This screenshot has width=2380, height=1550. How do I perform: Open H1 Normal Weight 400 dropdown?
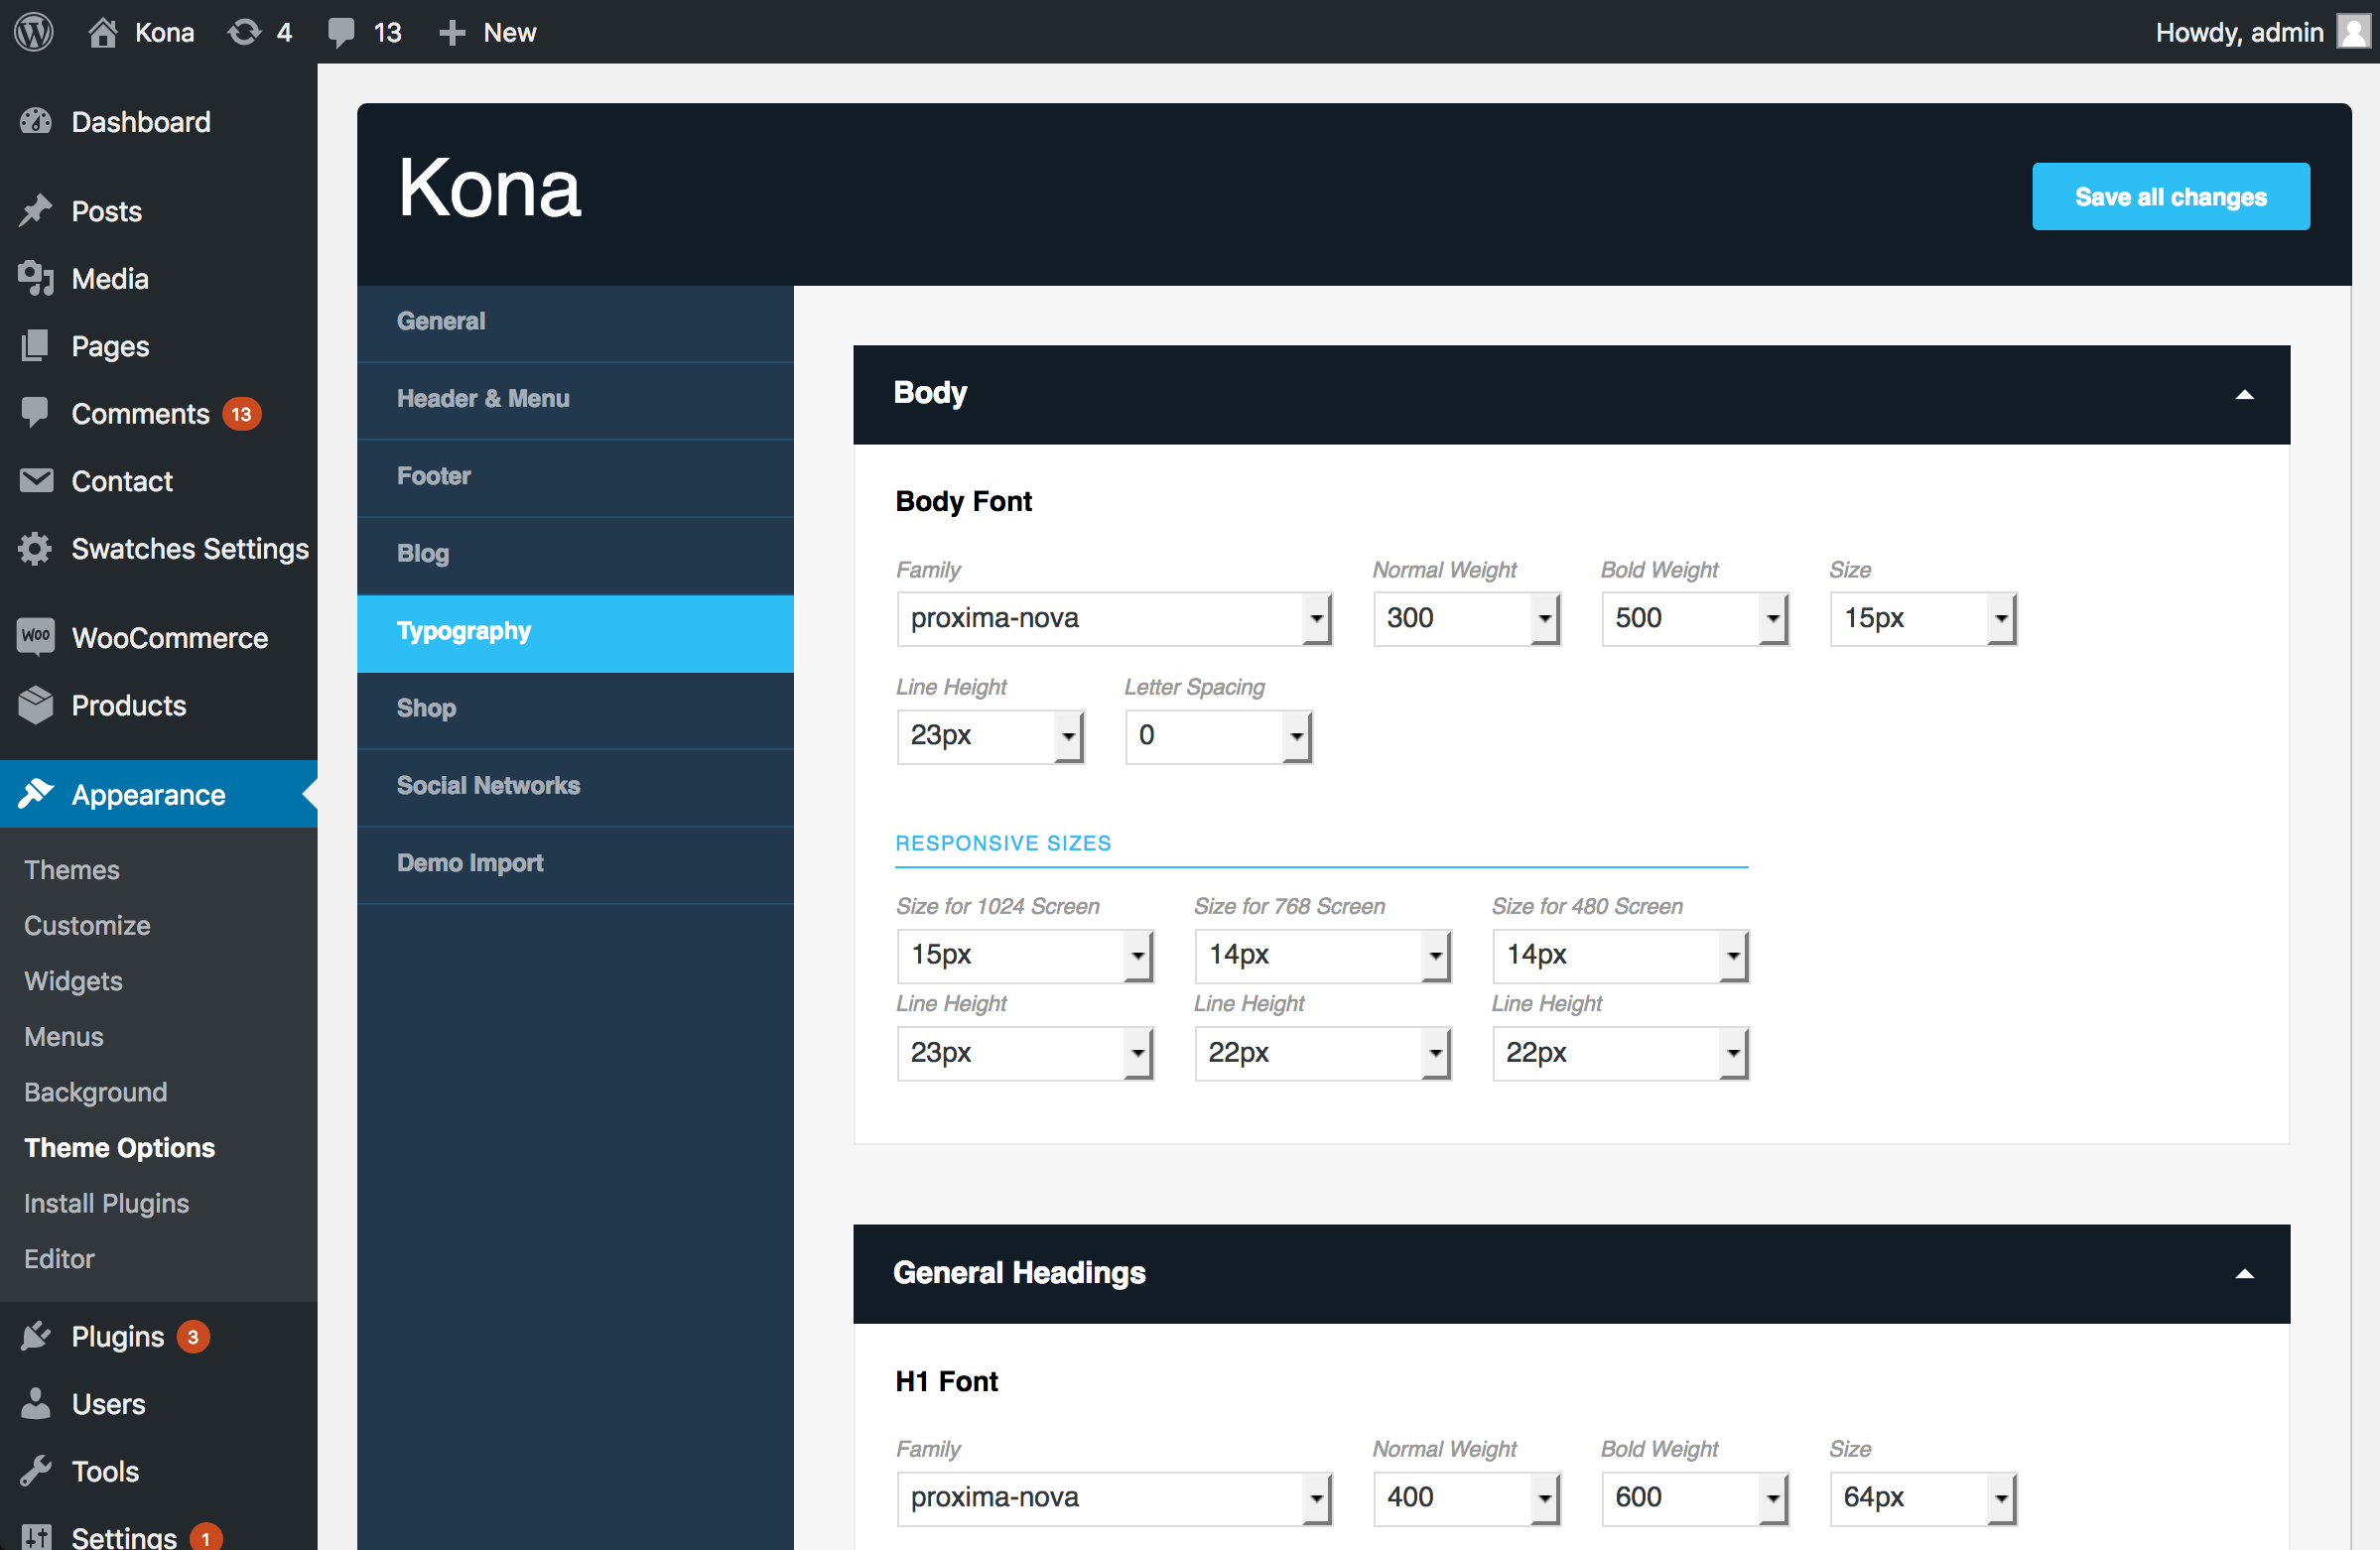1466,1498
